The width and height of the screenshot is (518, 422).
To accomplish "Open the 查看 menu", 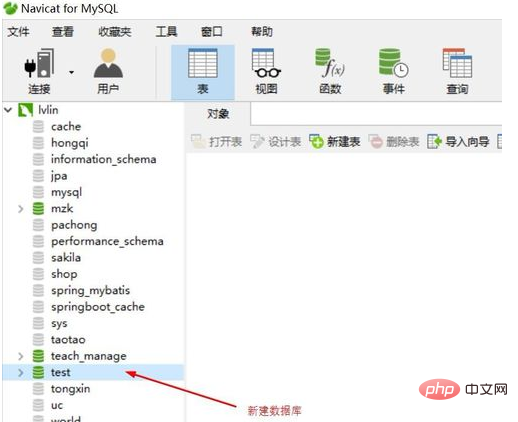I will (63, 32).
